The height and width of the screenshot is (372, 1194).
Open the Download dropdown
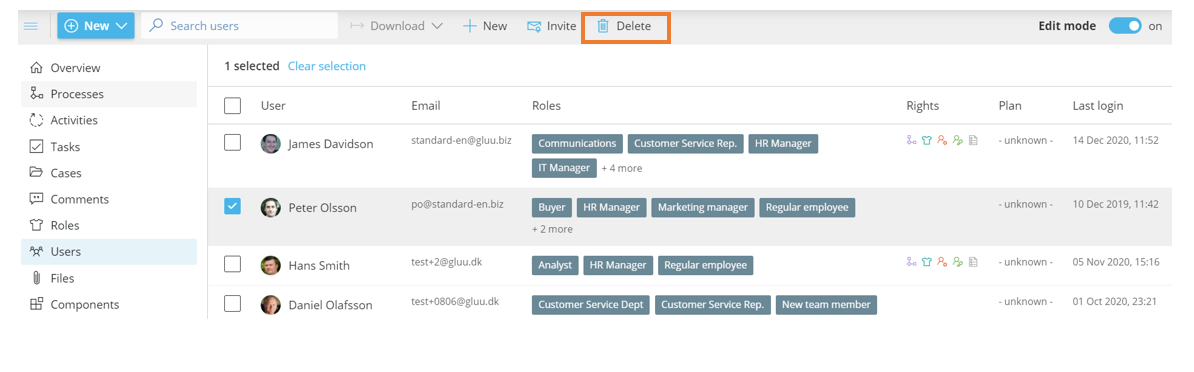[397, 26]
